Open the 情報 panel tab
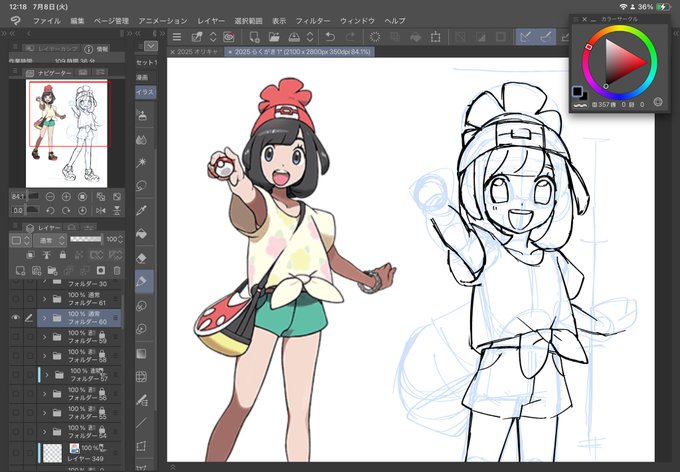The image size is (680, 472). (x=97, y=49)
